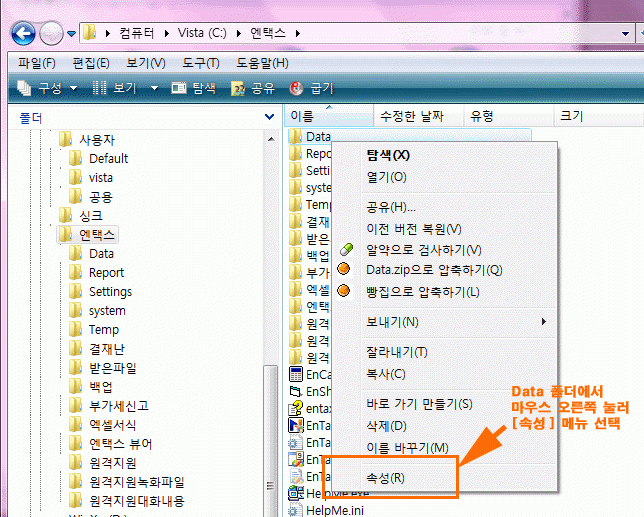The height and width of the screenshot is (517, 644).
Task: Click the 굽기 burn toolbar button
Action: pos(311,88)
